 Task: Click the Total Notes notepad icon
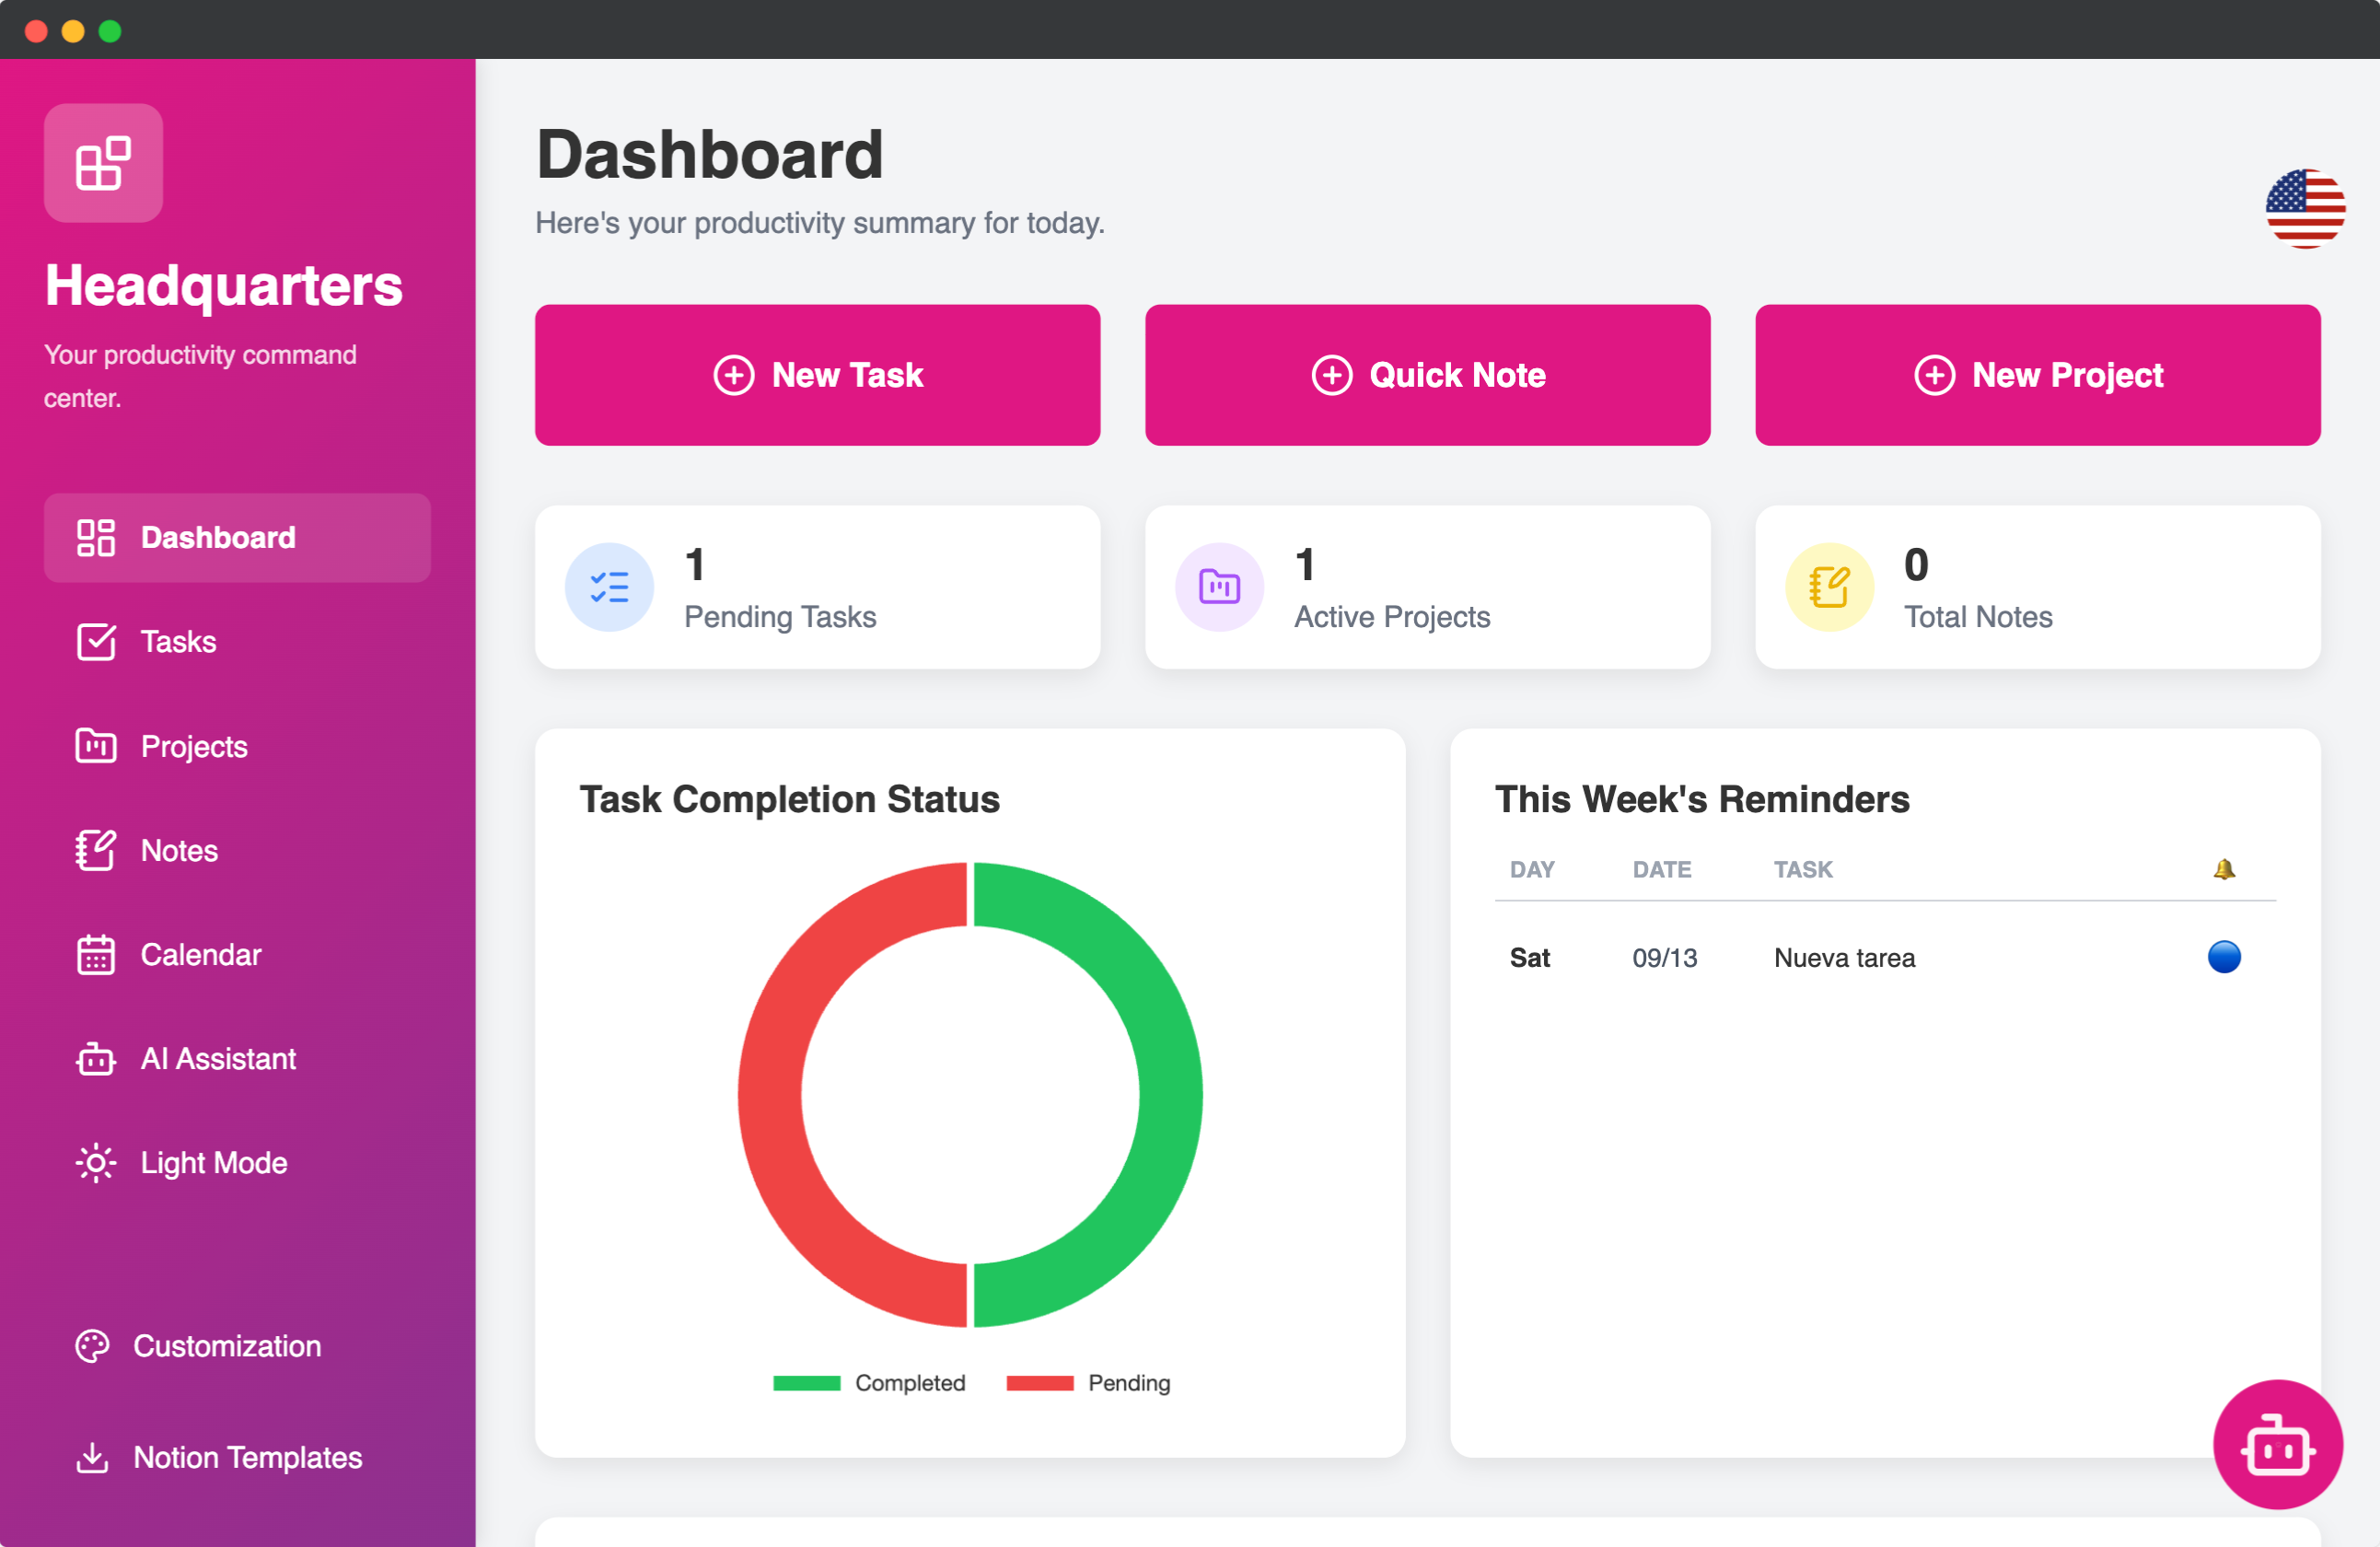[x=1829, y=587]
